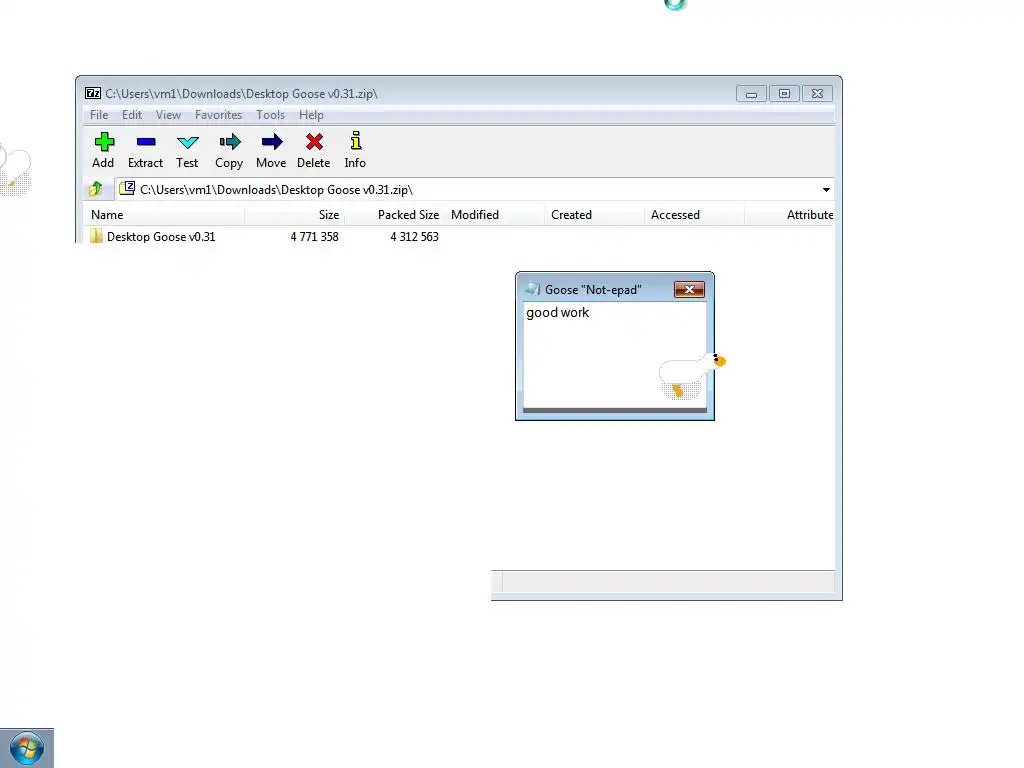Click the Desktop Goose v0.31 folder icon

pos(97,236)
